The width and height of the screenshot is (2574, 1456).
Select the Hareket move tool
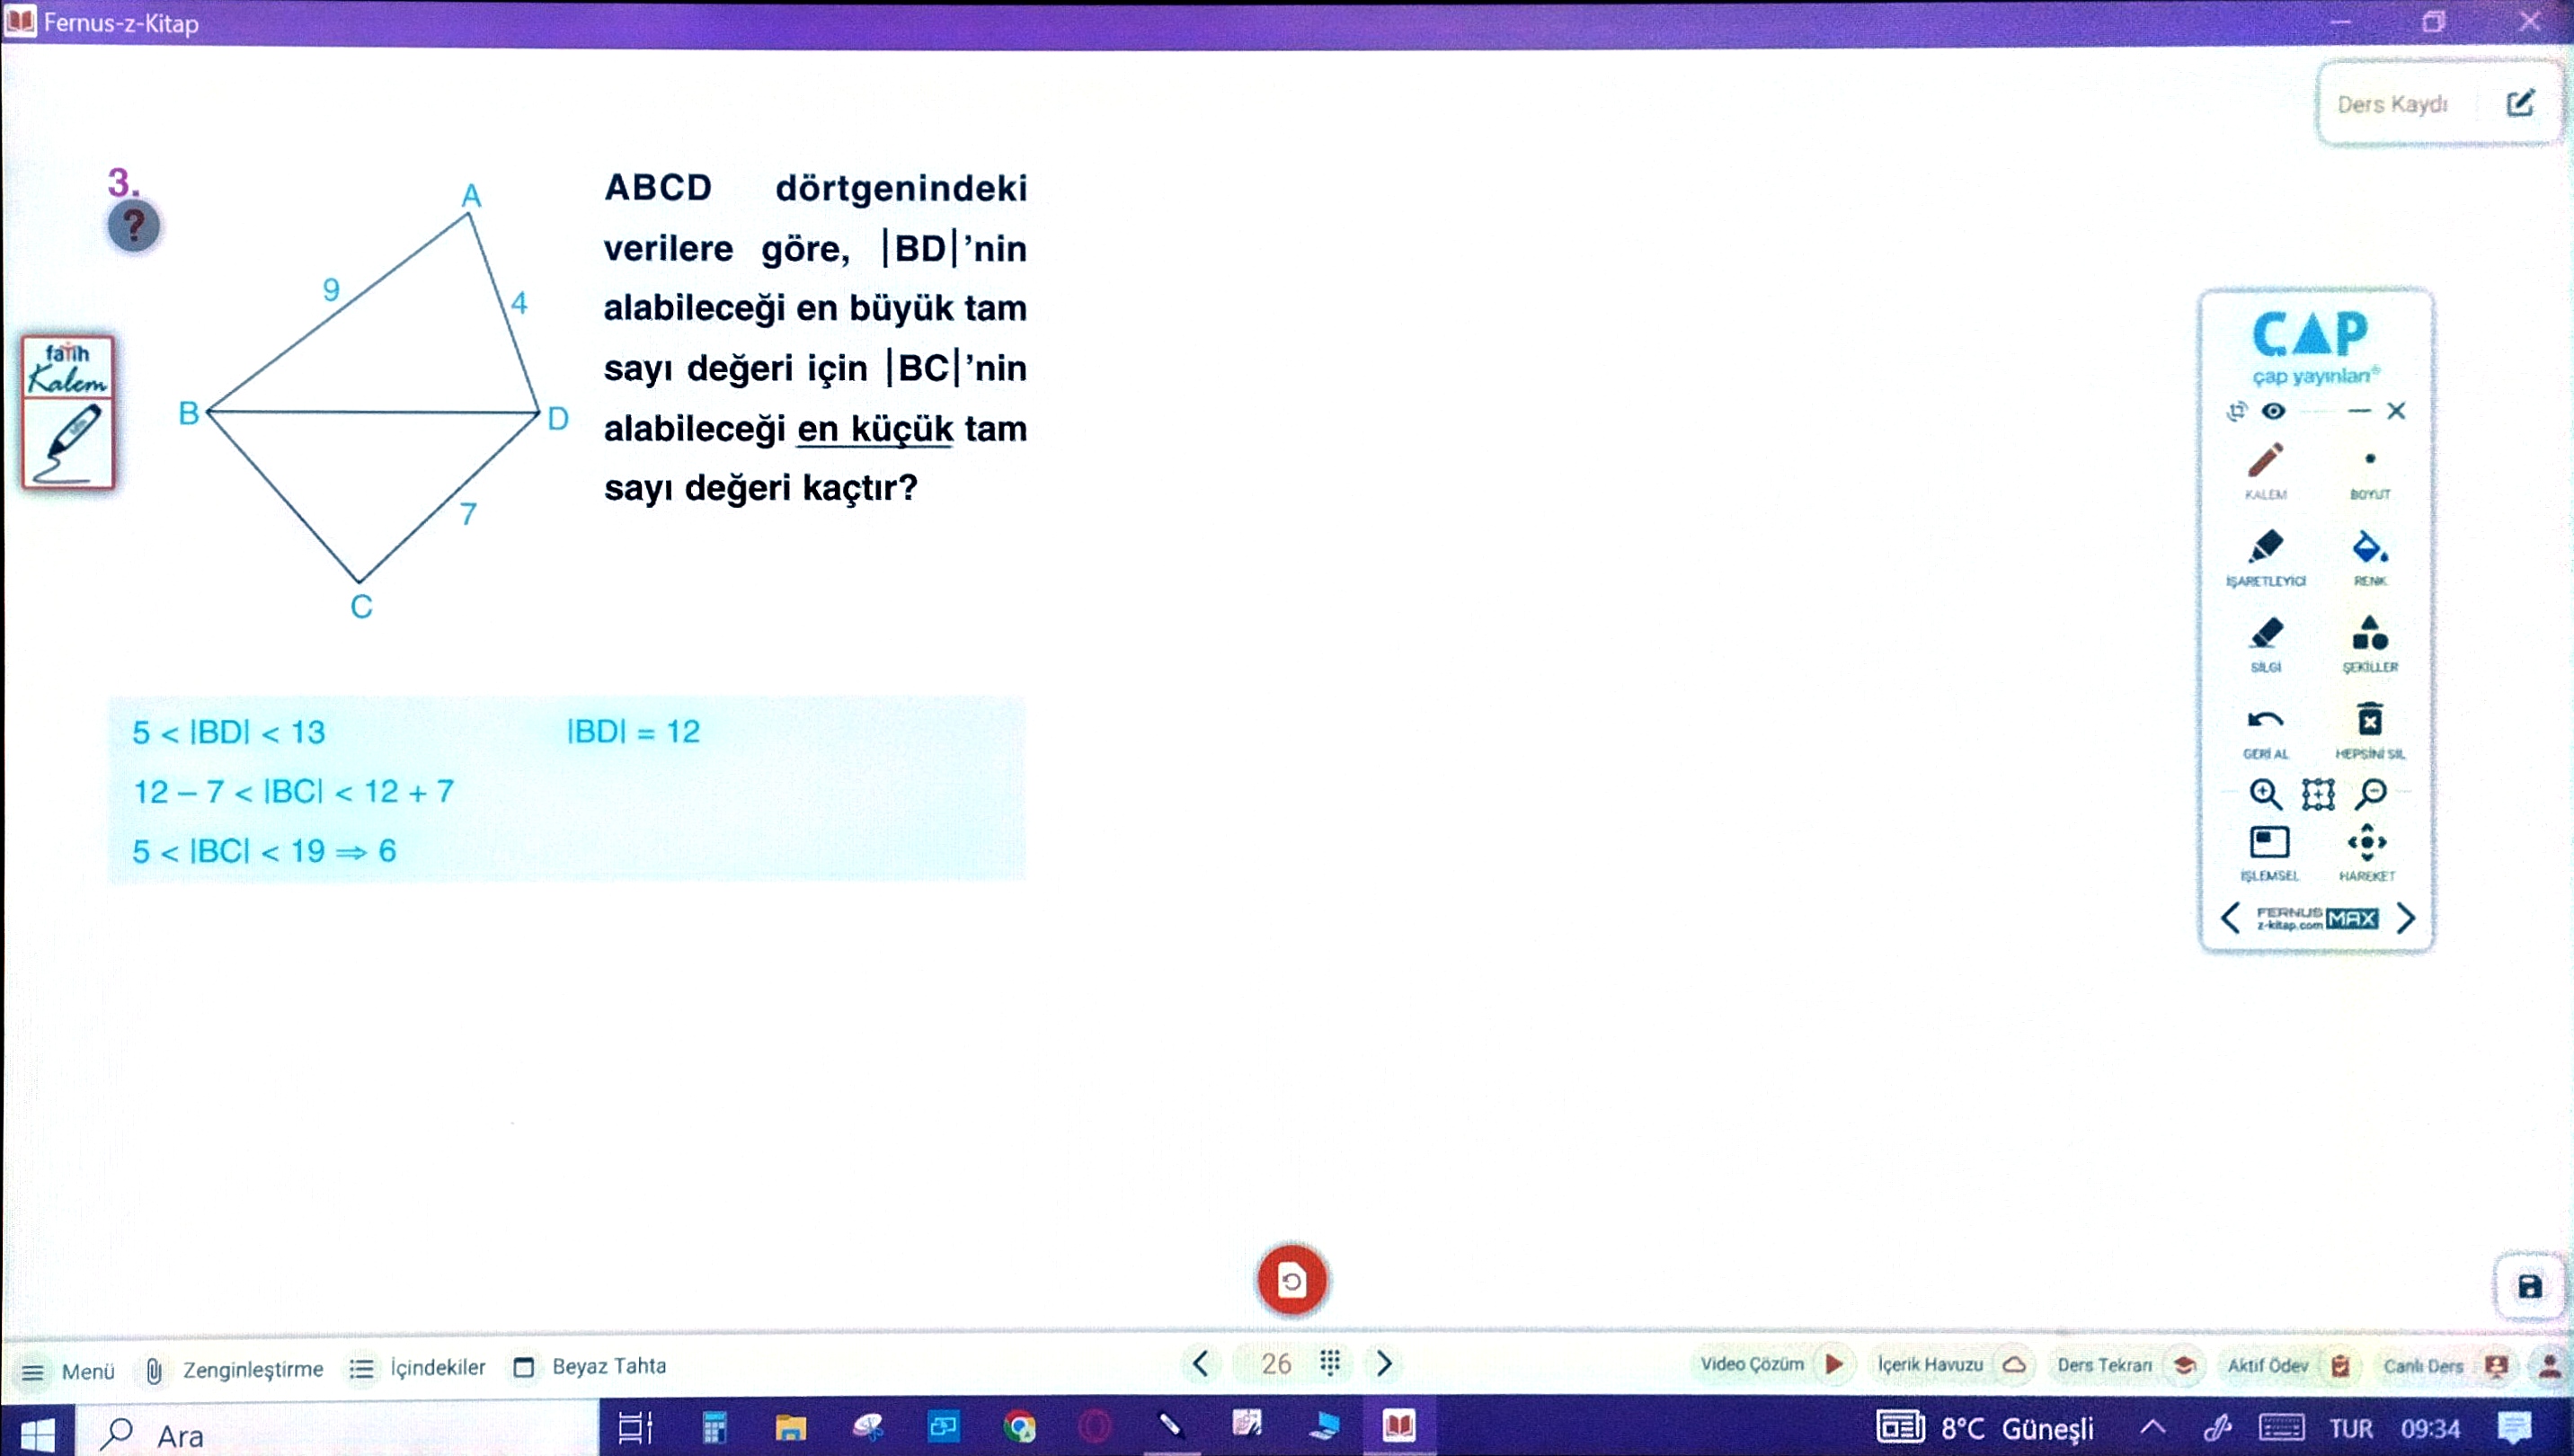click(x=2367, y=843)
